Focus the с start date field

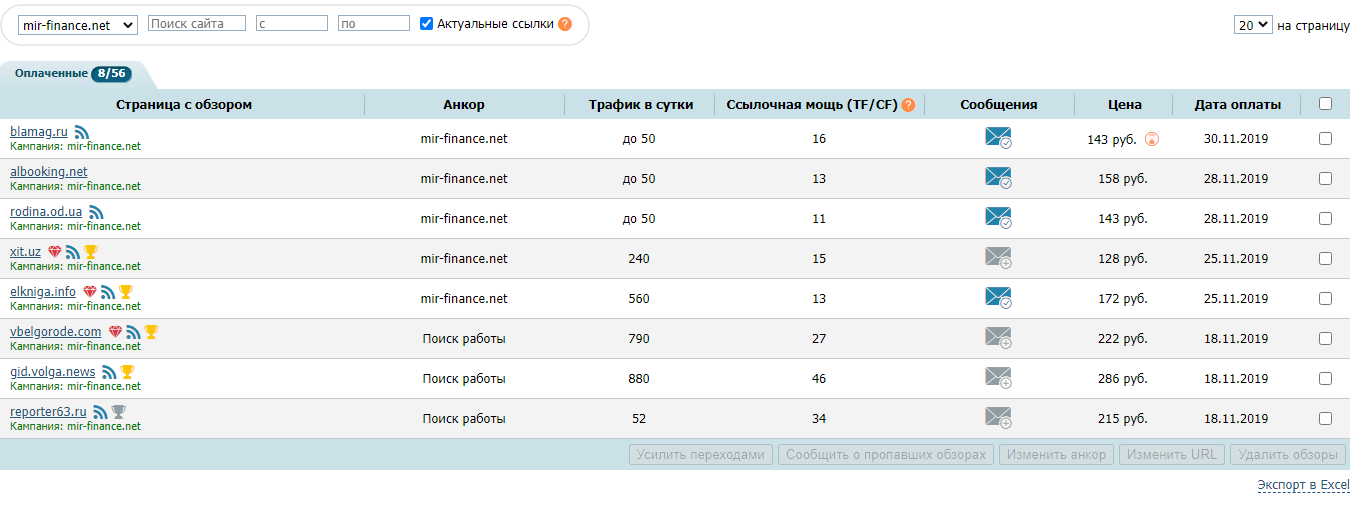point(292,23)
